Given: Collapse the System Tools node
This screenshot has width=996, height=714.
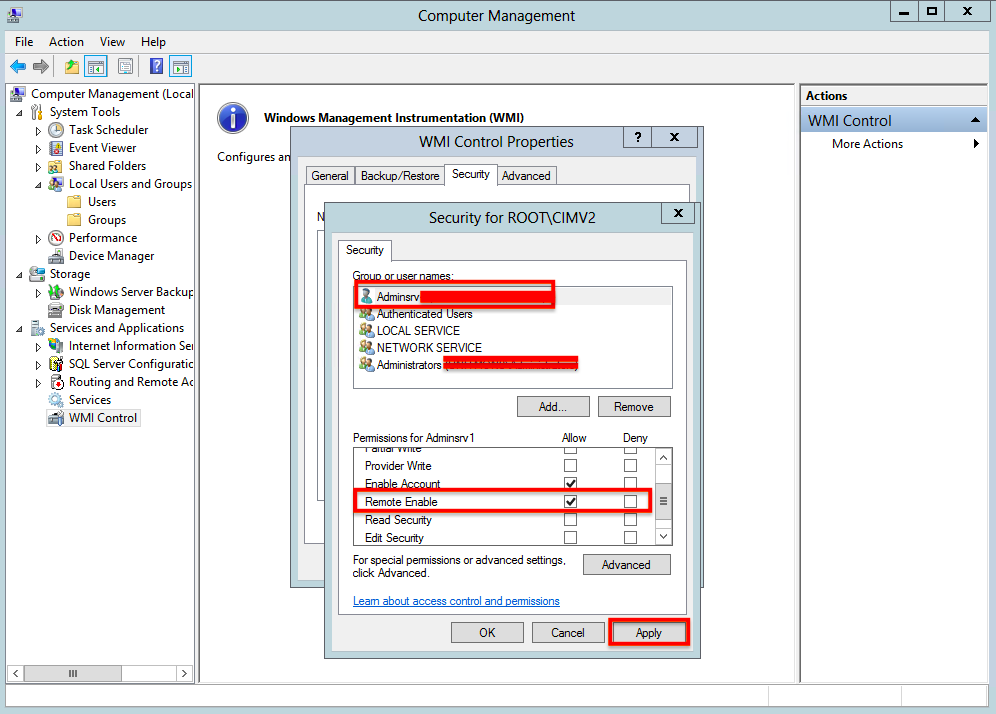Looking at the screenshot, I should tap(20, 113).
